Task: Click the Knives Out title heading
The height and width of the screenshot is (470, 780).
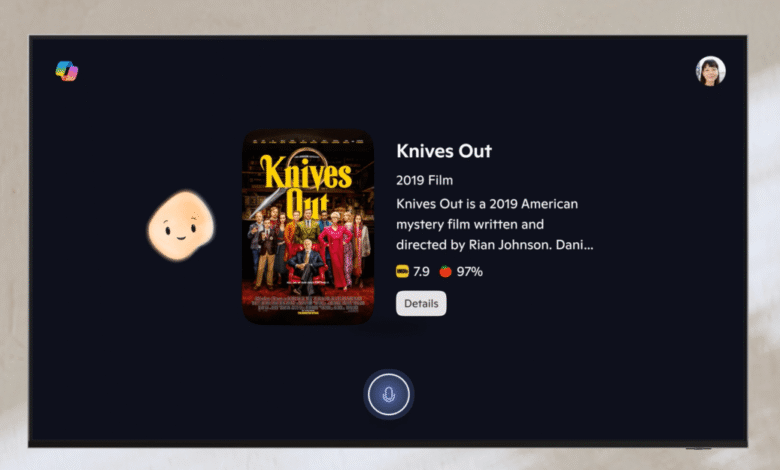Action: [x=444, y=151]
